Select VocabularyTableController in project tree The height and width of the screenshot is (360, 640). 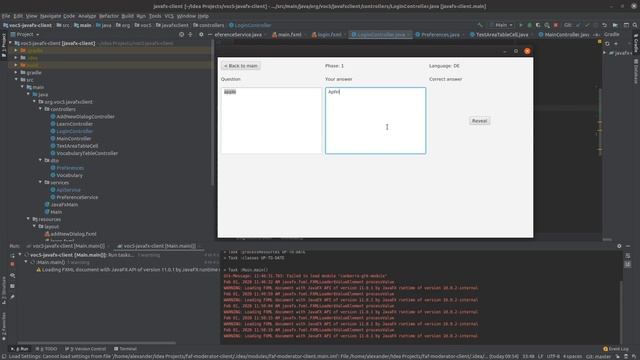87,153
